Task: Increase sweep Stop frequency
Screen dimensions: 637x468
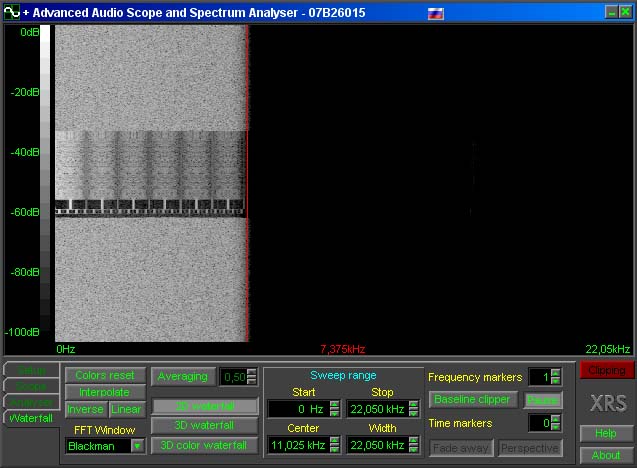Action: pyautogui.click(x=414, y=405)
